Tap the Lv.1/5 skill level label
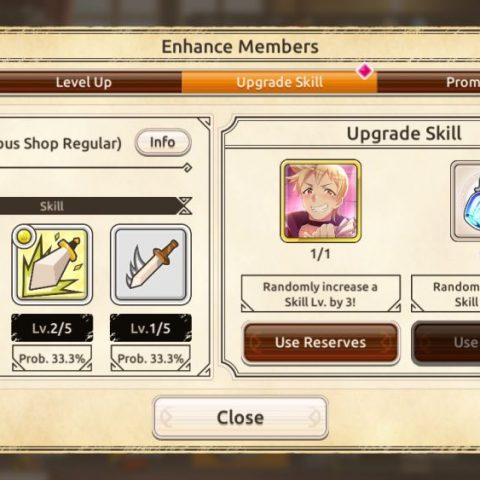Viewport: 480px width, 480px height. tap(151, 328)
